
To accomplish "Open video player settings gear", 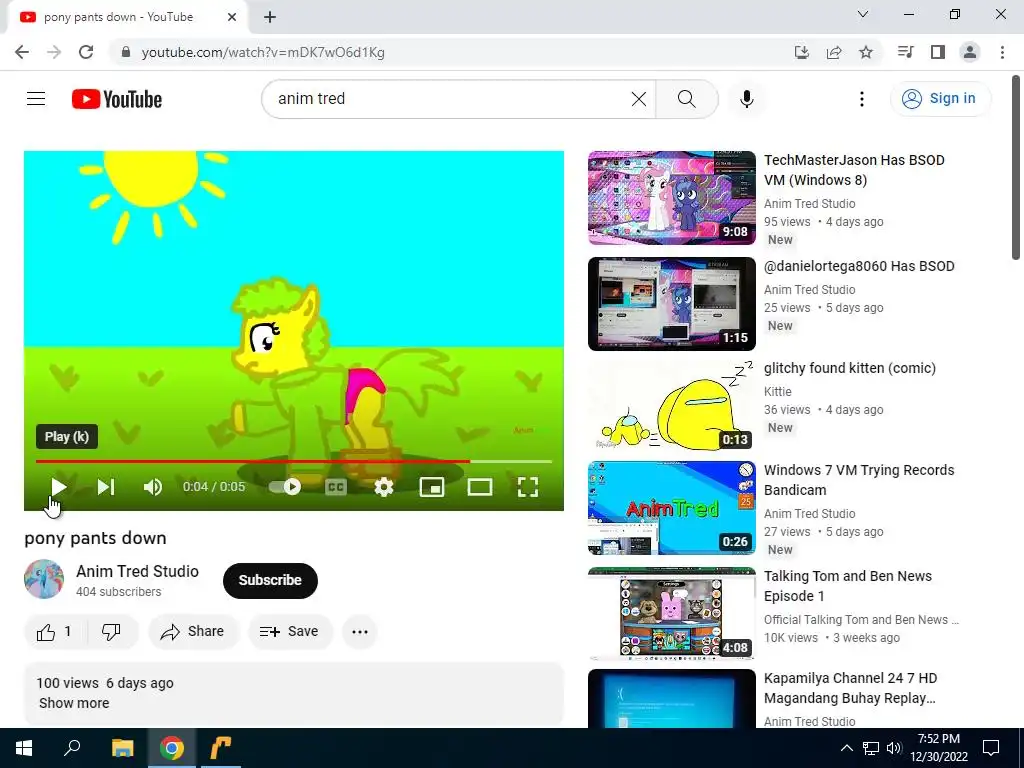I will point(384,487).
